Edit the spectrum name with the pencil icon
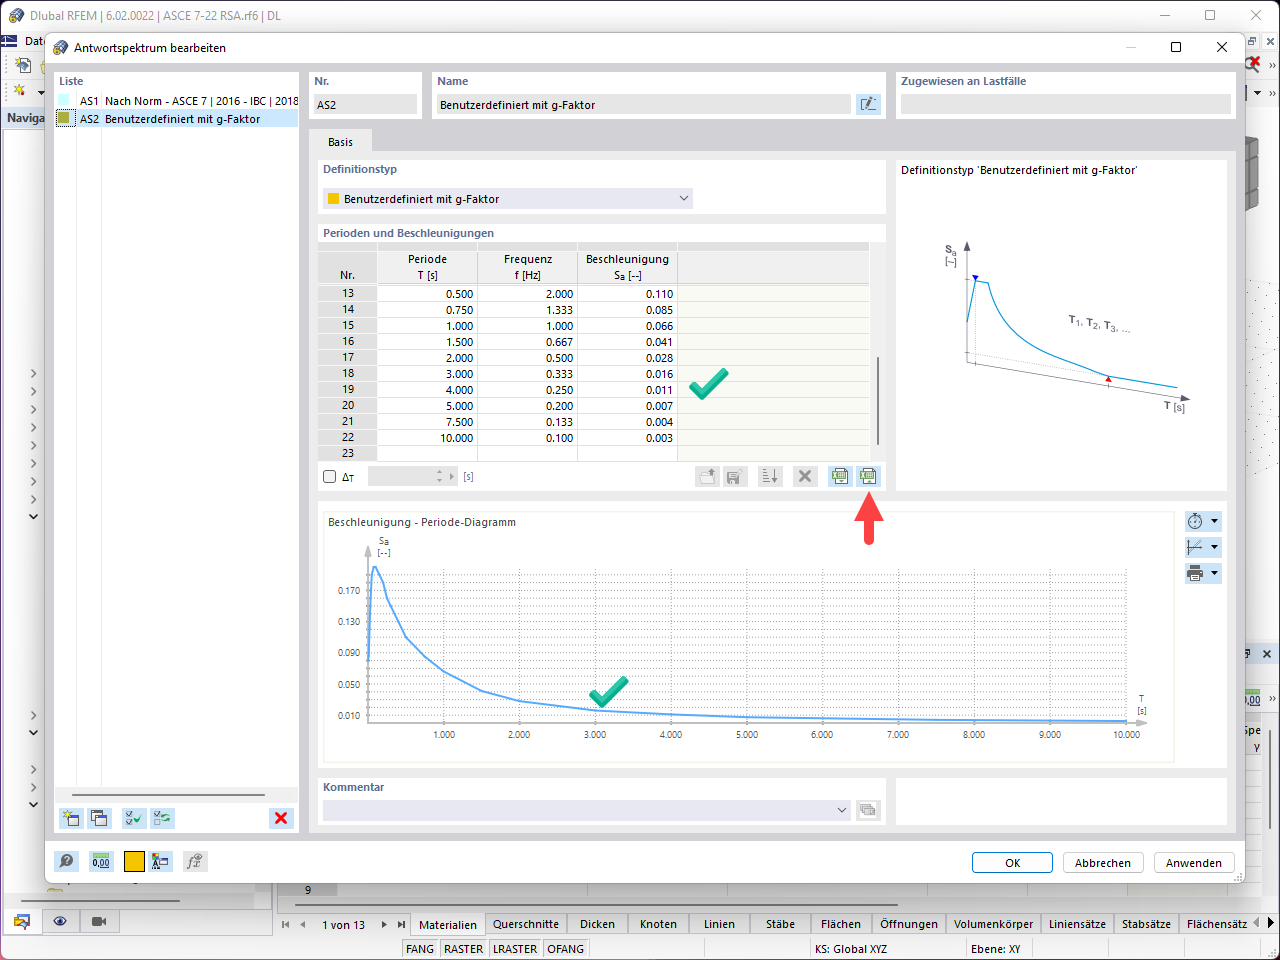Viewport: 1280px width, 960px height. tap(868, 104)
